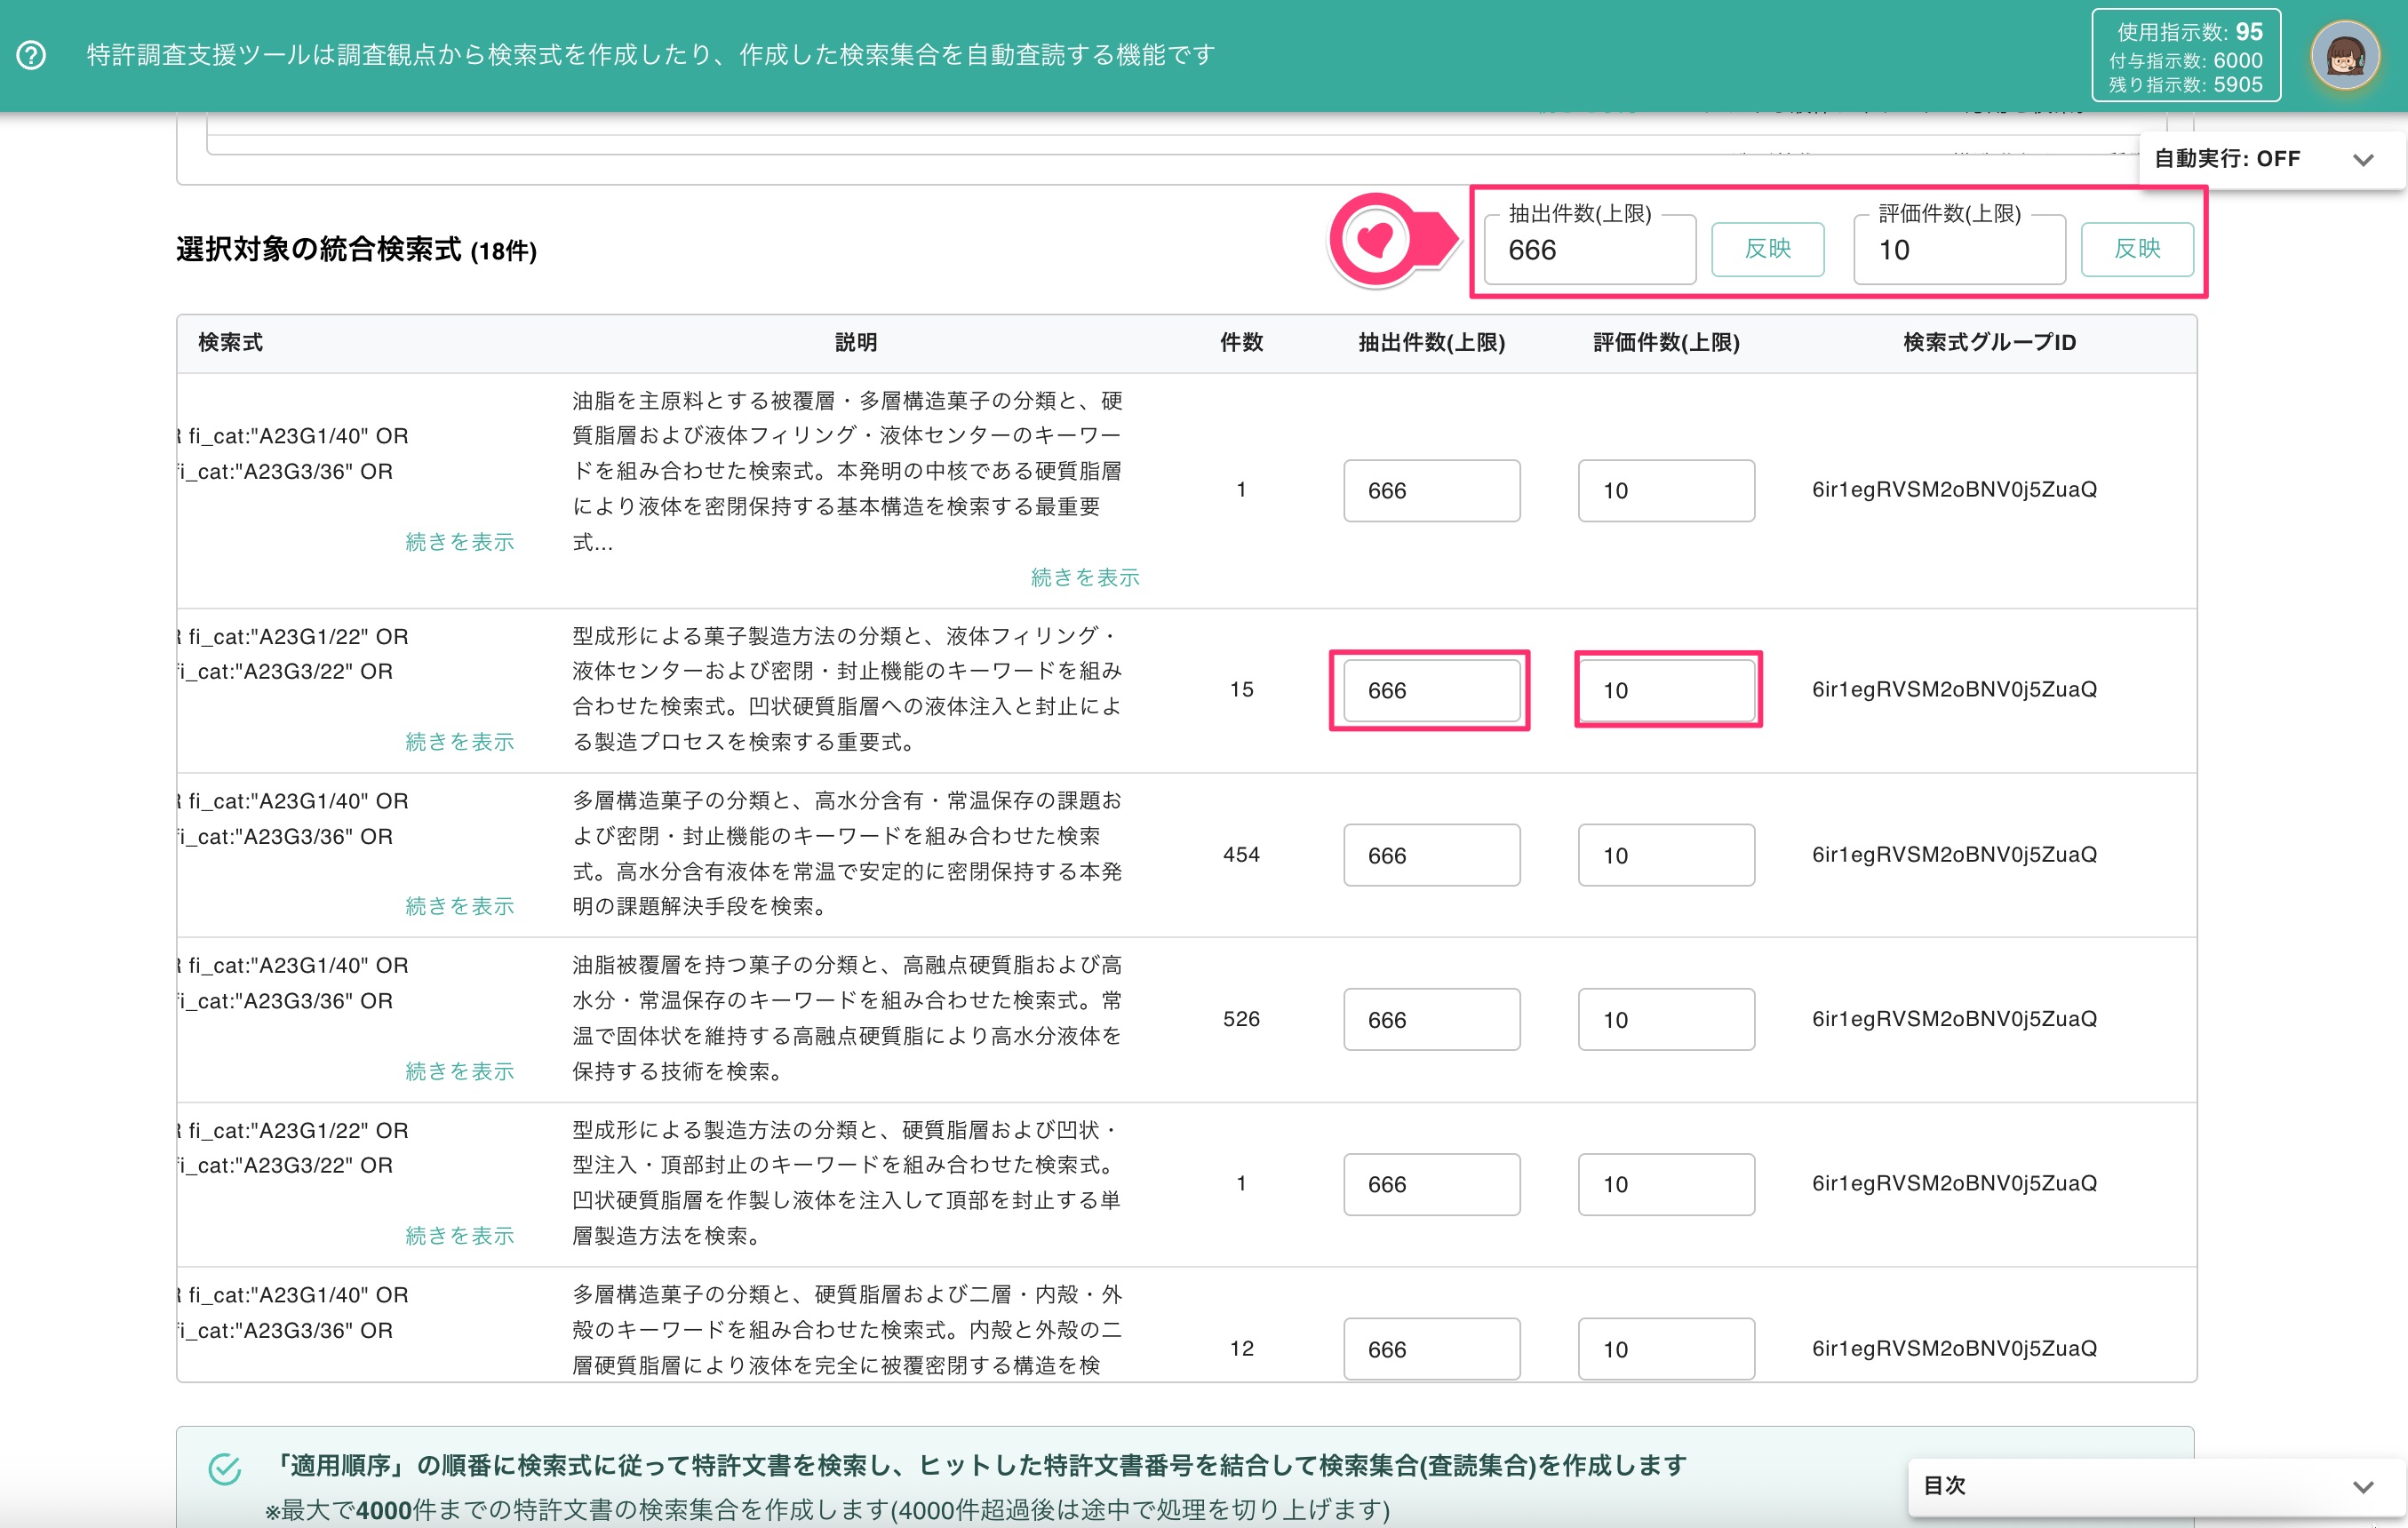Show more of search formula in 件数 15 row
This screenshot has height=1528, width=2408.
(x=459, y=742)
